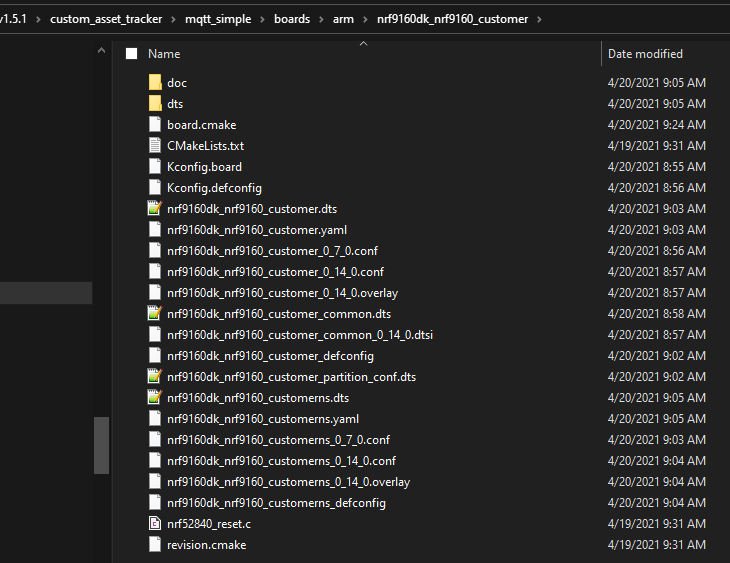Navigate to custom_asset_tracker in the breadcrumb

[106, 19]
